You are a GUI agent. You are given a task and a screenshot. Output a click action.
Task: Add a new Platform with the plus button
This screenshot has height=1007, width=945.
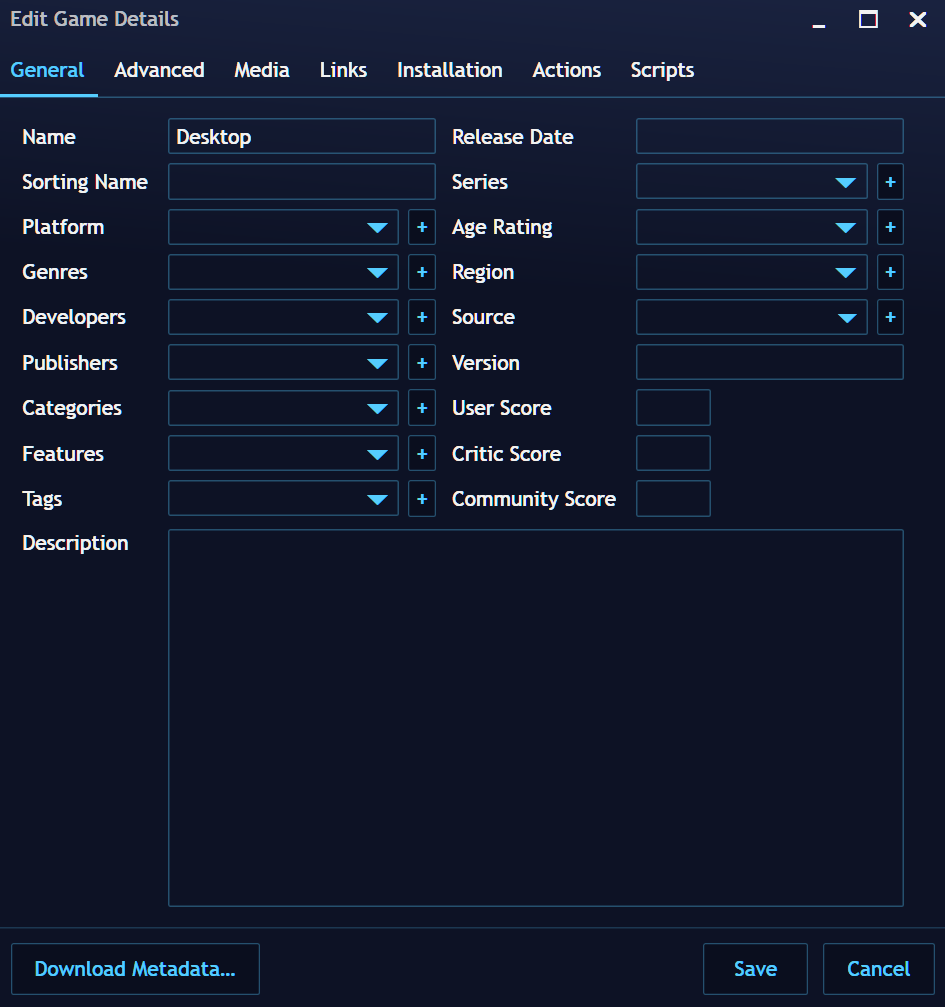coord(421,227)
